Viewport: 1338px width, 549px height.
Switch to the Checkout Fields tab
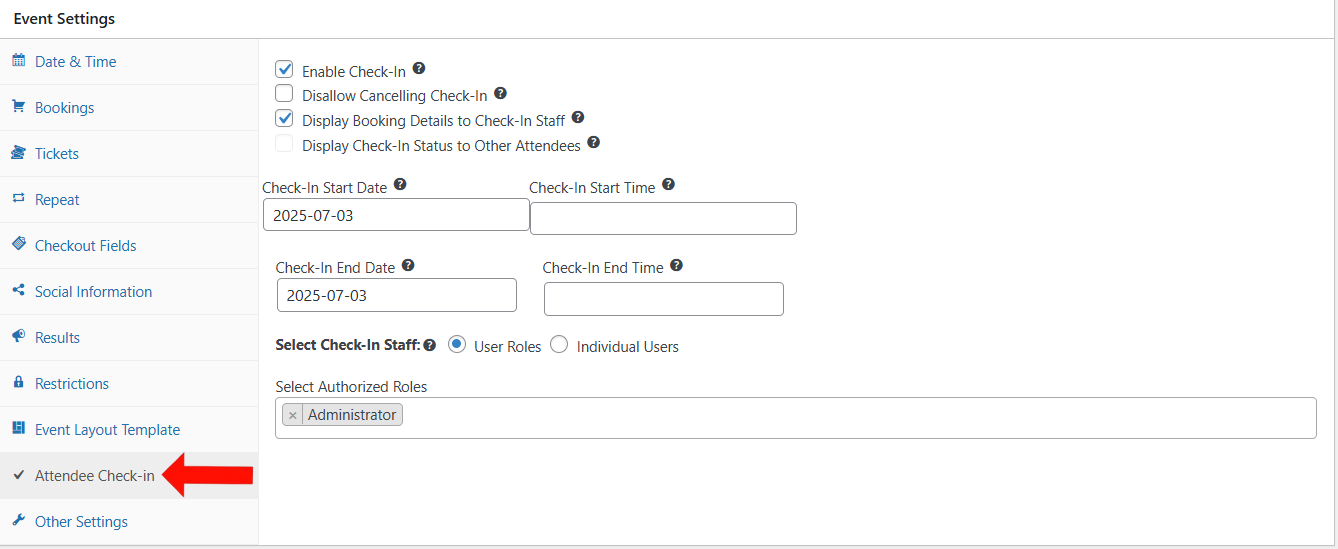pyautogui.click(x=86, y=245)
